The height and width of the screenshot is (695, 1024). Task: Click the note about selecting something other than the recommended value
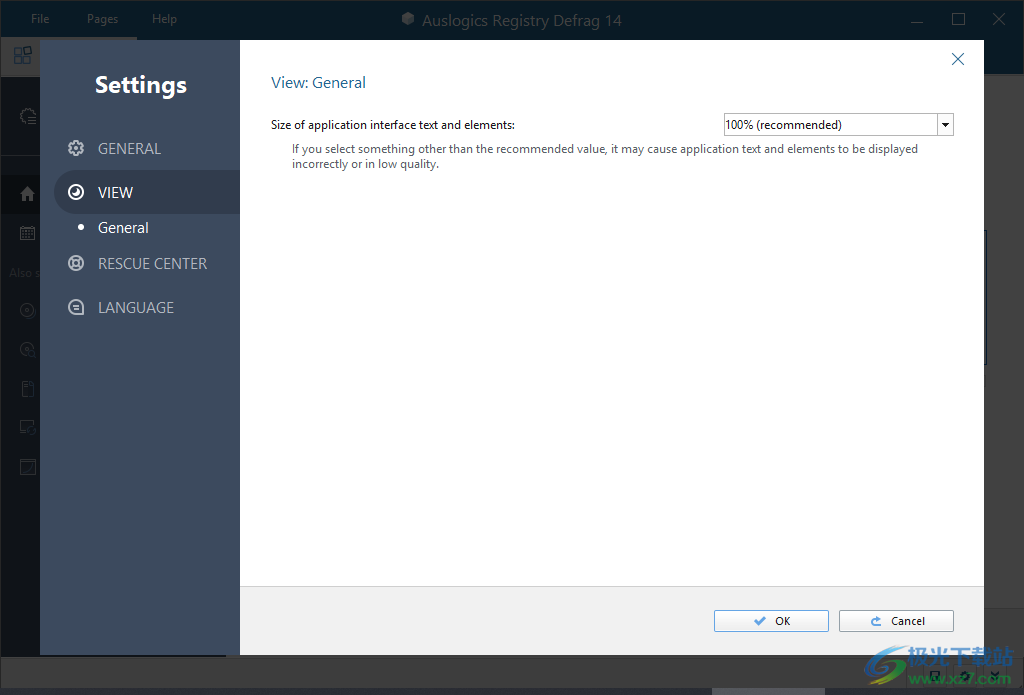[x=605, y=156]
